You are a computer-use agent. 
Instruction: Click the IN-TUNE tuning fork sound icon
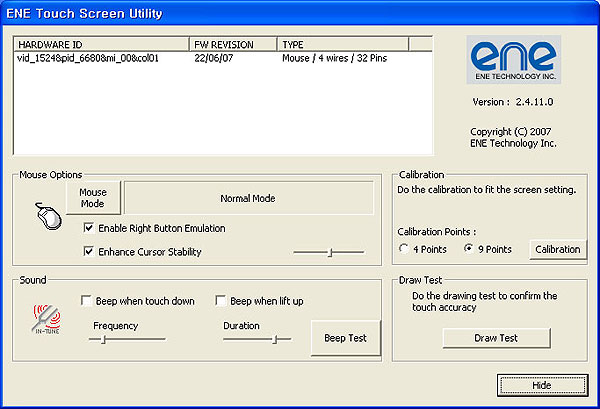click(x=47, y=319)
